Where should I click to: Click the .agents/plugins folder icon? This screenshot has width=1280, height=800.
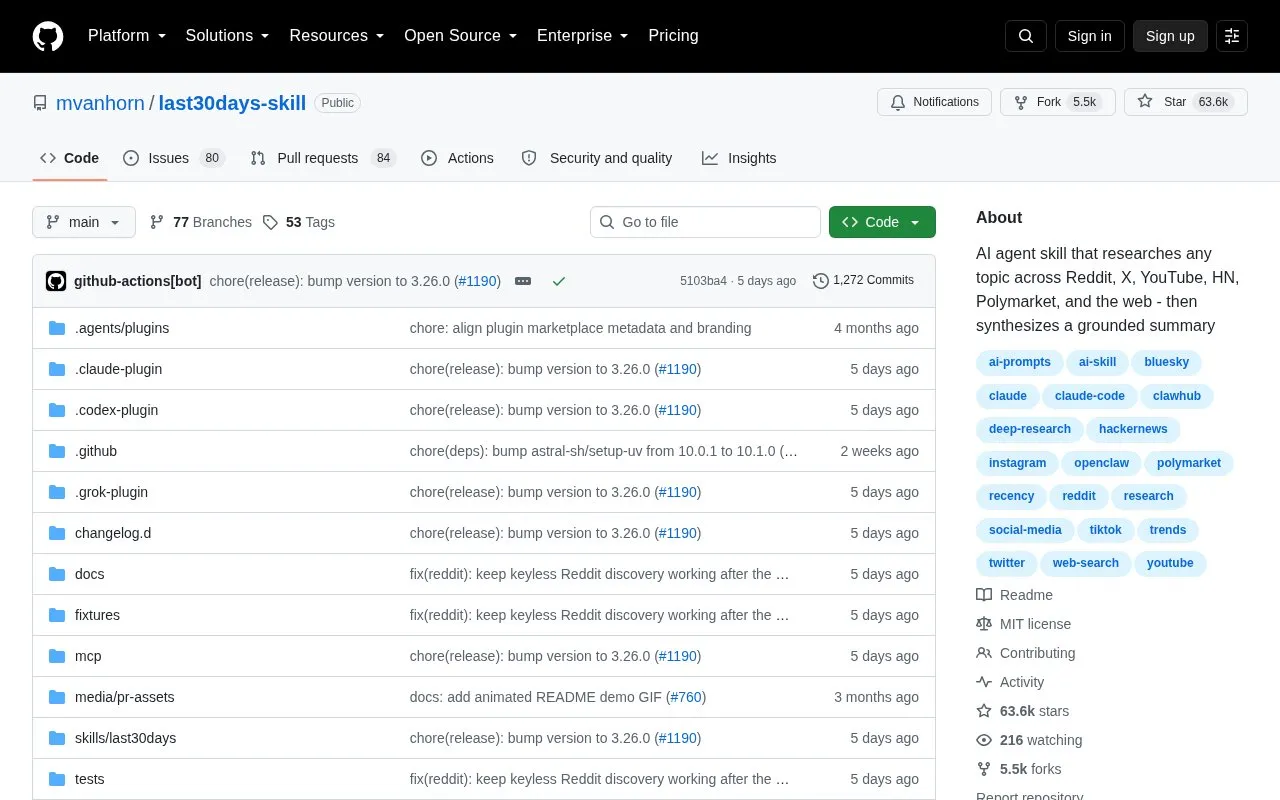coord(57,328)
